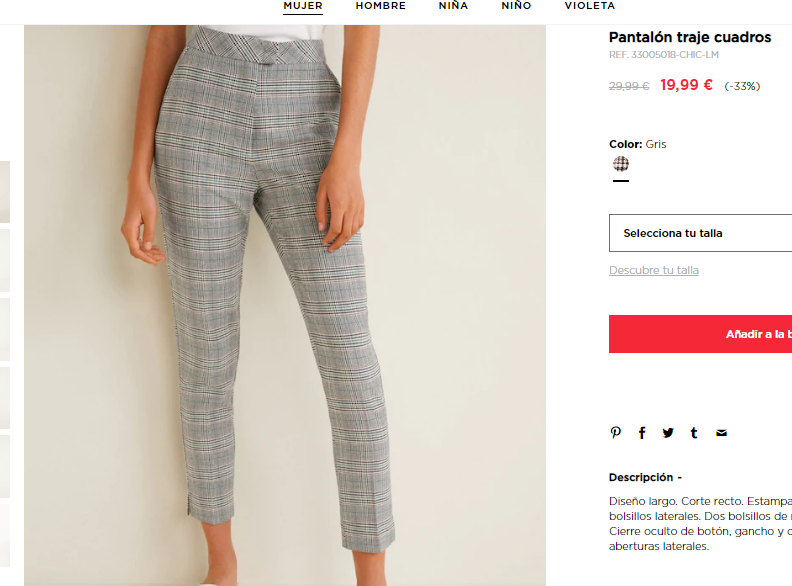This screenshot has width=792, height=586.
Task: Go to the NIÑA section
Action: pyautogui.click(x=453, y=6)
